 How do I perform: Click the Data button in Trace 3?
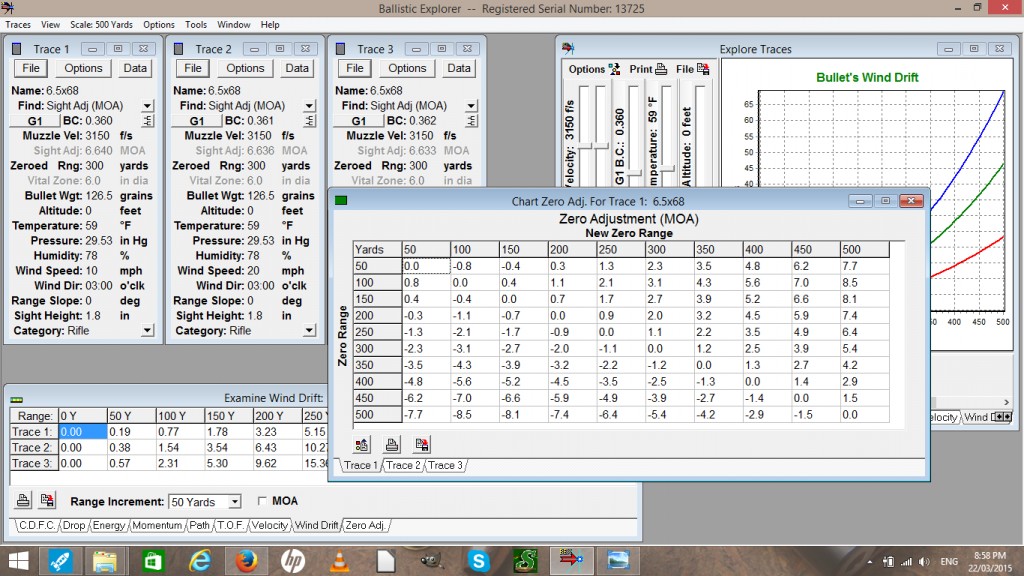coord(458,68)
